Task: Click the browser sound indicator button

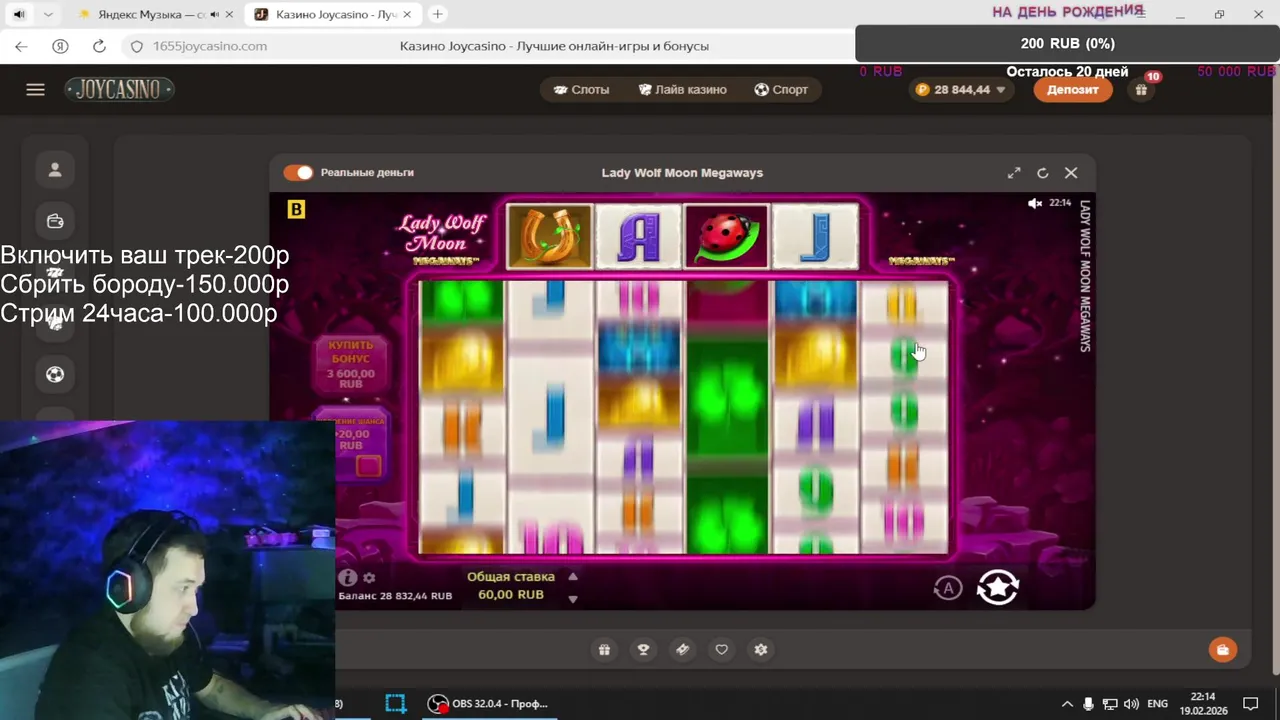Action: [x=19, y=14]
